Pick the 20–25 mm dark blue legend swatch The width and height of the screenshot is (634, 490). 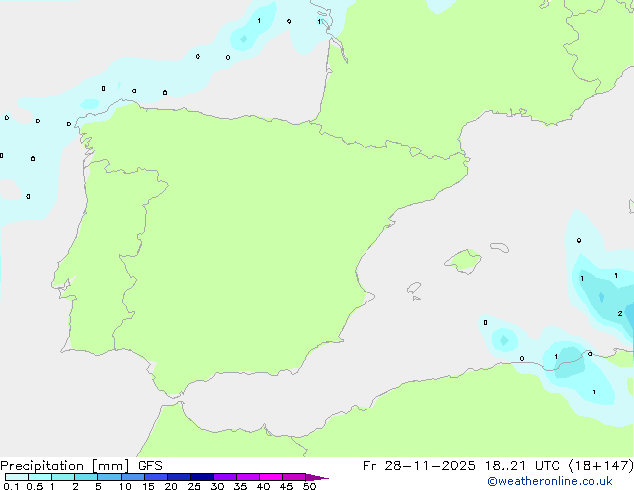point(178,477)
